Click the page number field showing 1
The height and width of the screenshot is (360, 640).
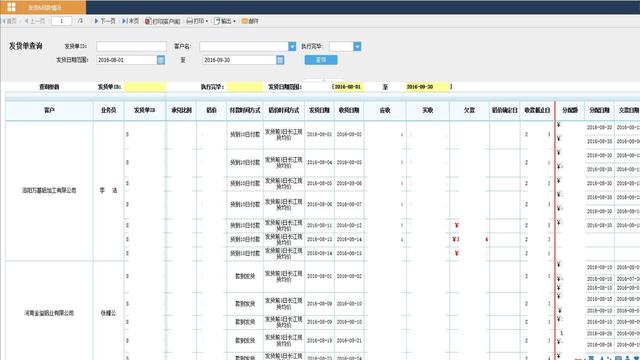tap(62, 21)
